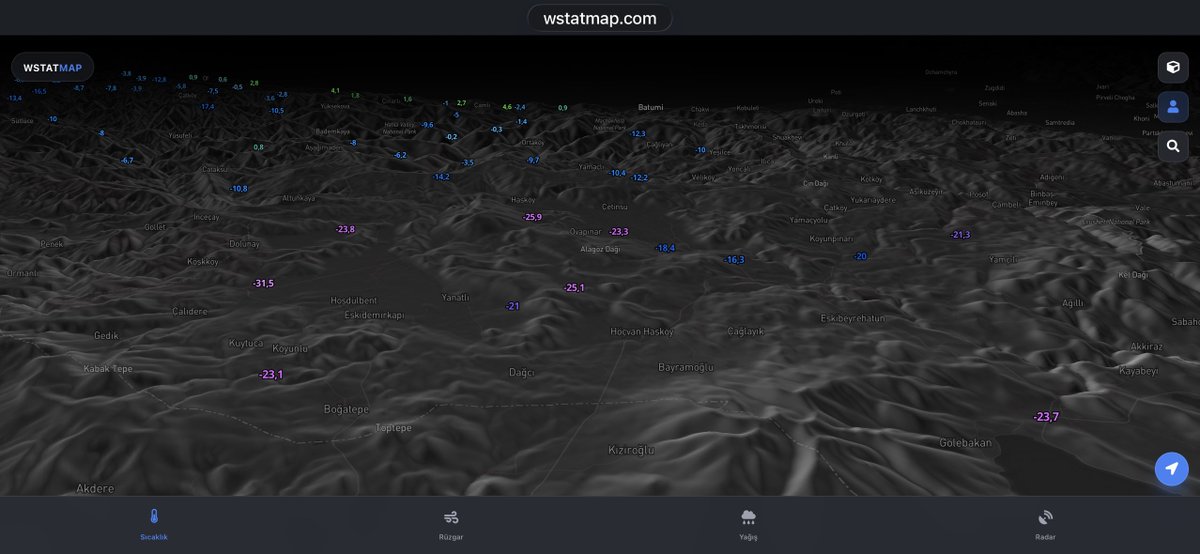Click the Koyunpınarı place label
The width and height of the screenshot is (1200, 554).
pyautogui.click(x=831, y=239)
